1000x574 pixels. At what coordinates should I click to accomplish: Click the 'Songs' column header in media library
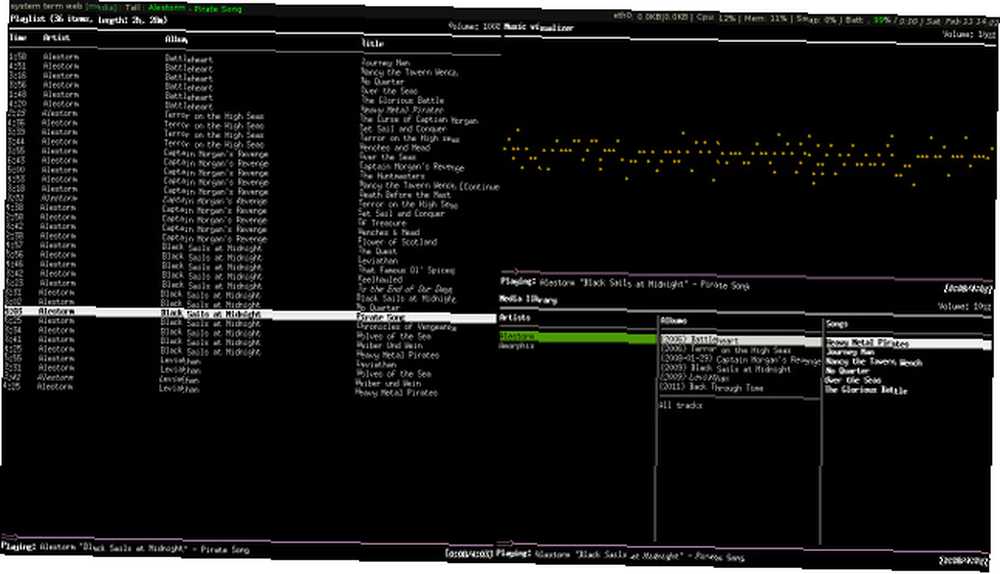pos(837,324)
